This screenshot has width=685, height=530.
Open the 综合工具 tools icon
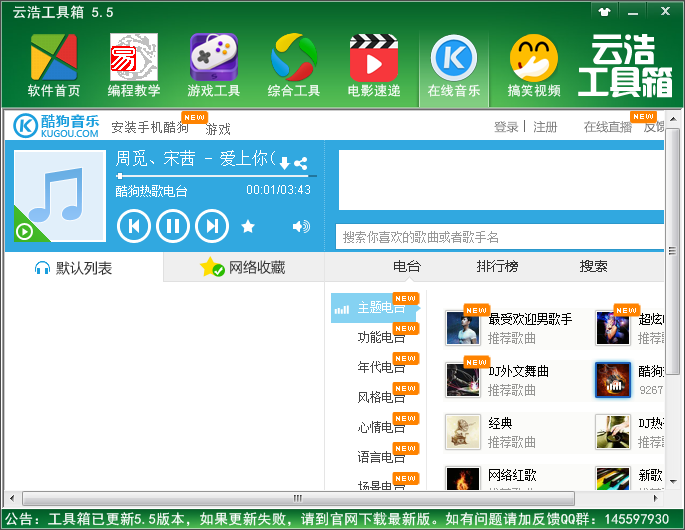(x=294, y=66)
